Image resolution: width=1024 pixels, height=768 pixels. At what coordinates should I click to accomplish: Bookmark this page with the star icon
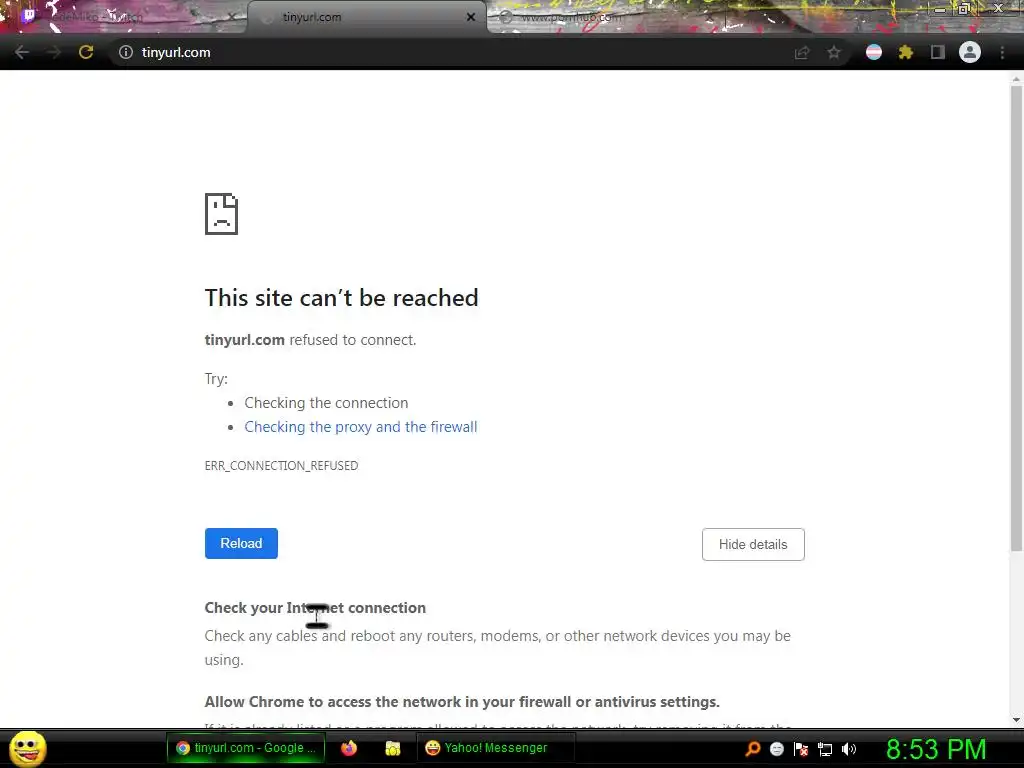(x=834, y=52)
